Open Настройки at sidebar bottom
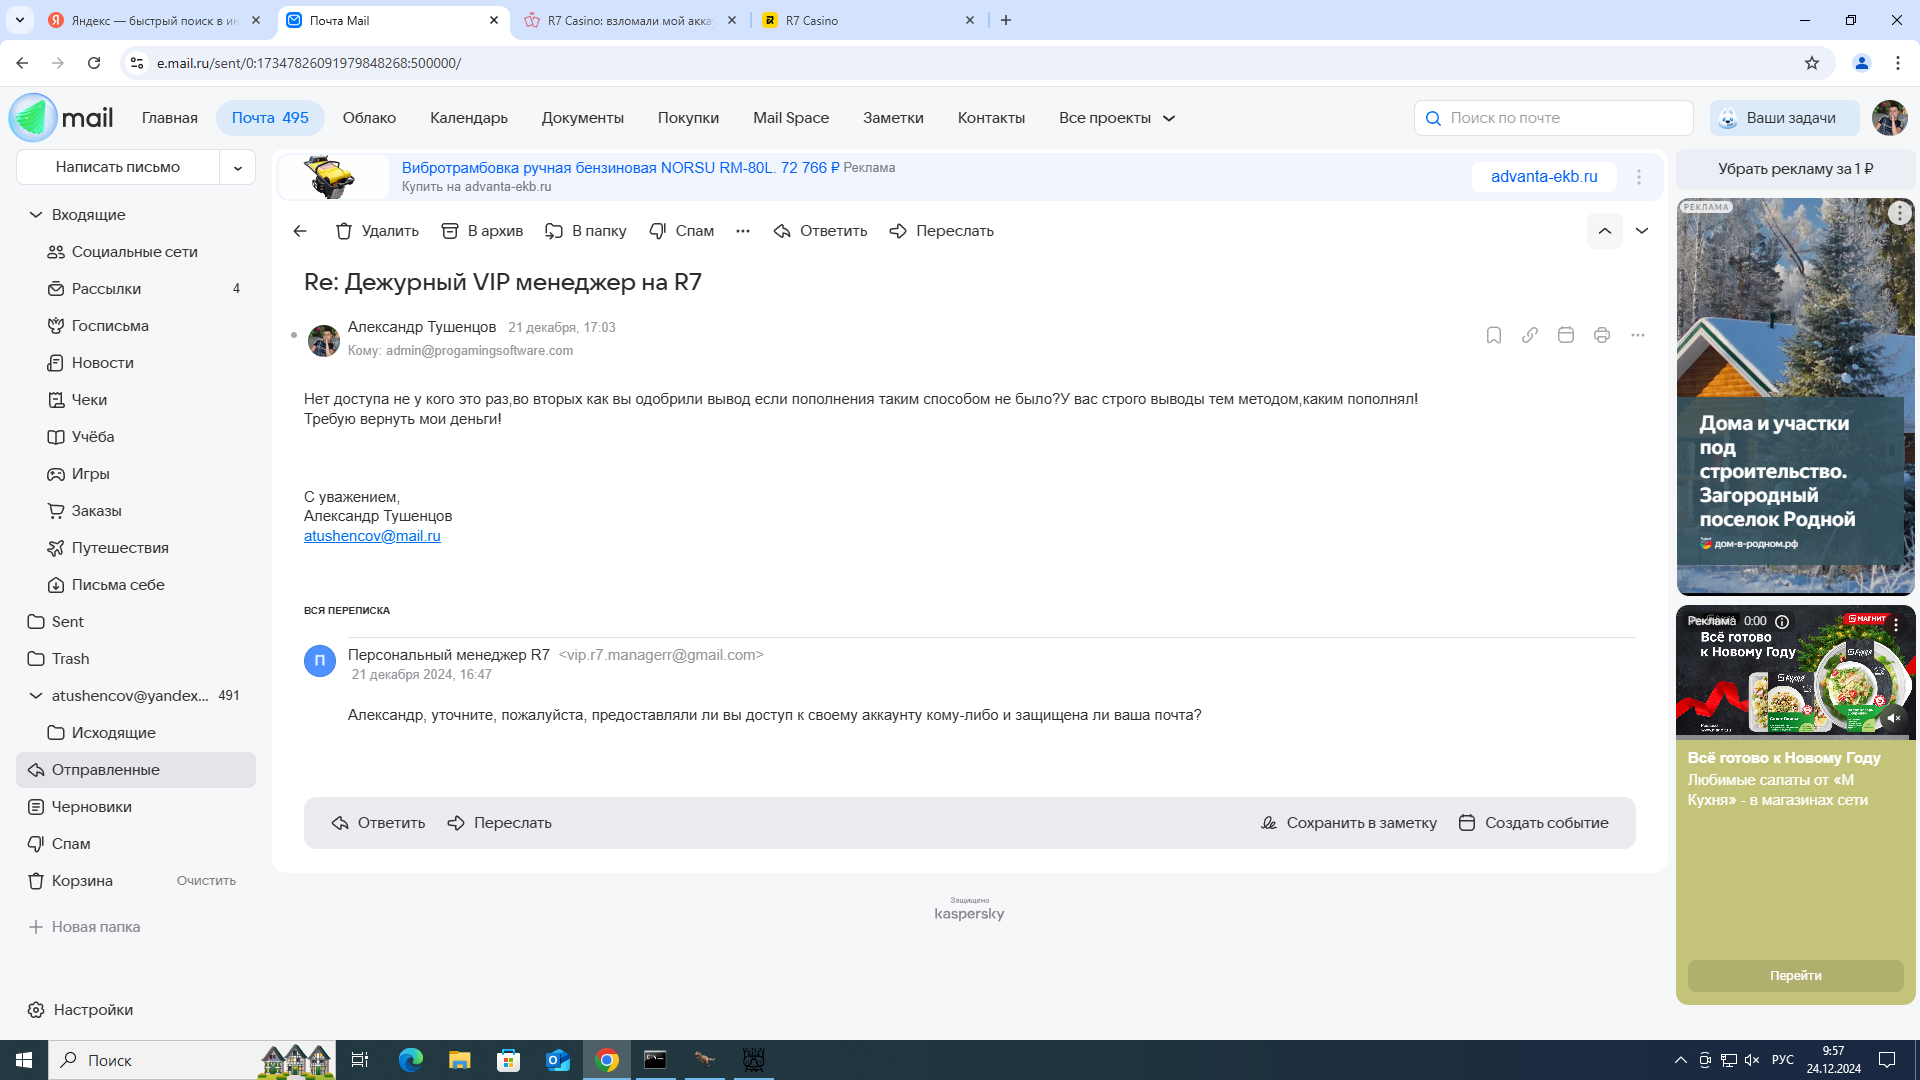Image resolution: width=1920 pixels, height=1080 pixels. point(80,1010)
